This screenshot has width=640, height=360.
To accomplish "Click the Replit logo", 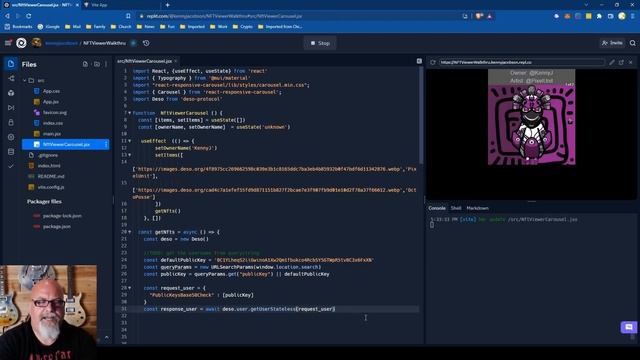I will 21,43.
